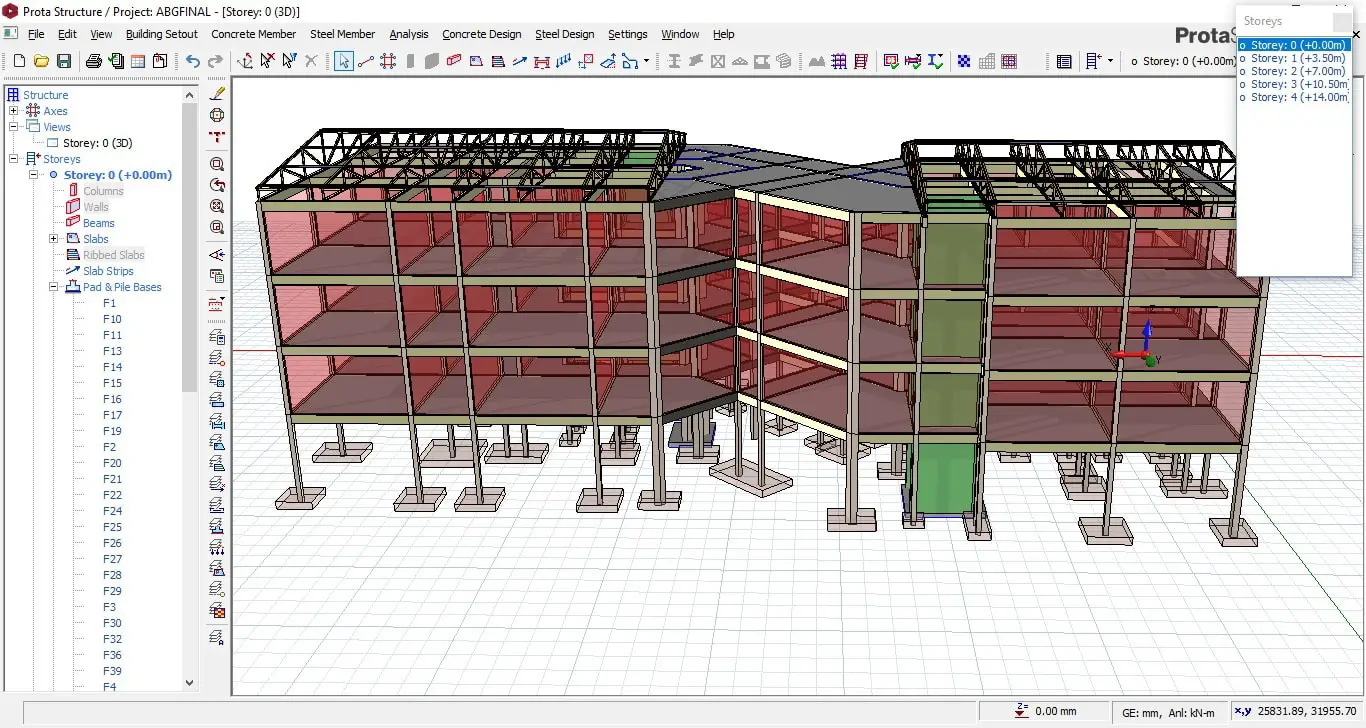Image resolution: width=1366 pixels, height=728 pixels.
Task: Collapse the Pad & Pile Bases node
Action: pos(54,287)
